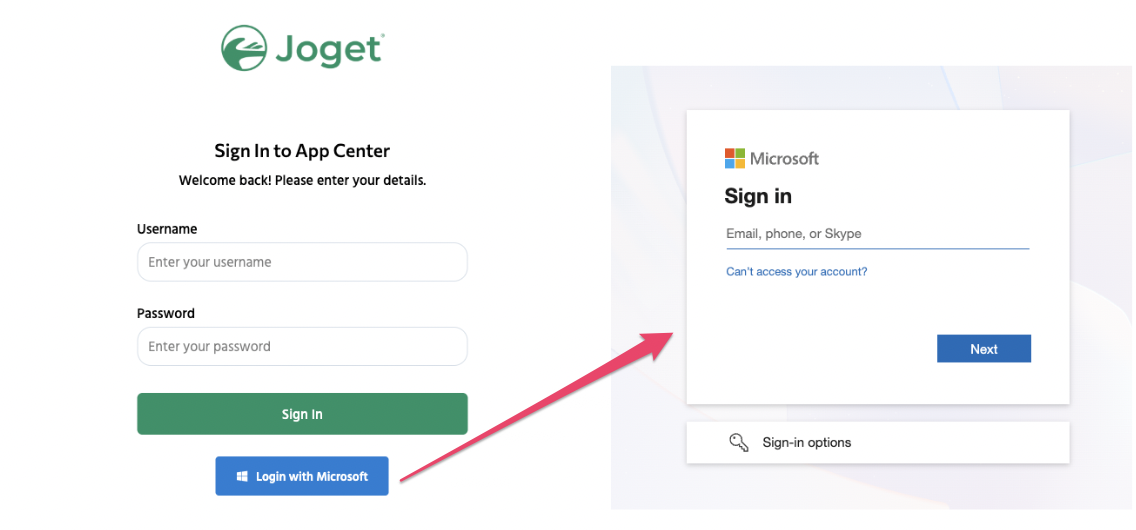
Task: Click the Windows icon in Login with Microsoft
Action: pos(243,476)
